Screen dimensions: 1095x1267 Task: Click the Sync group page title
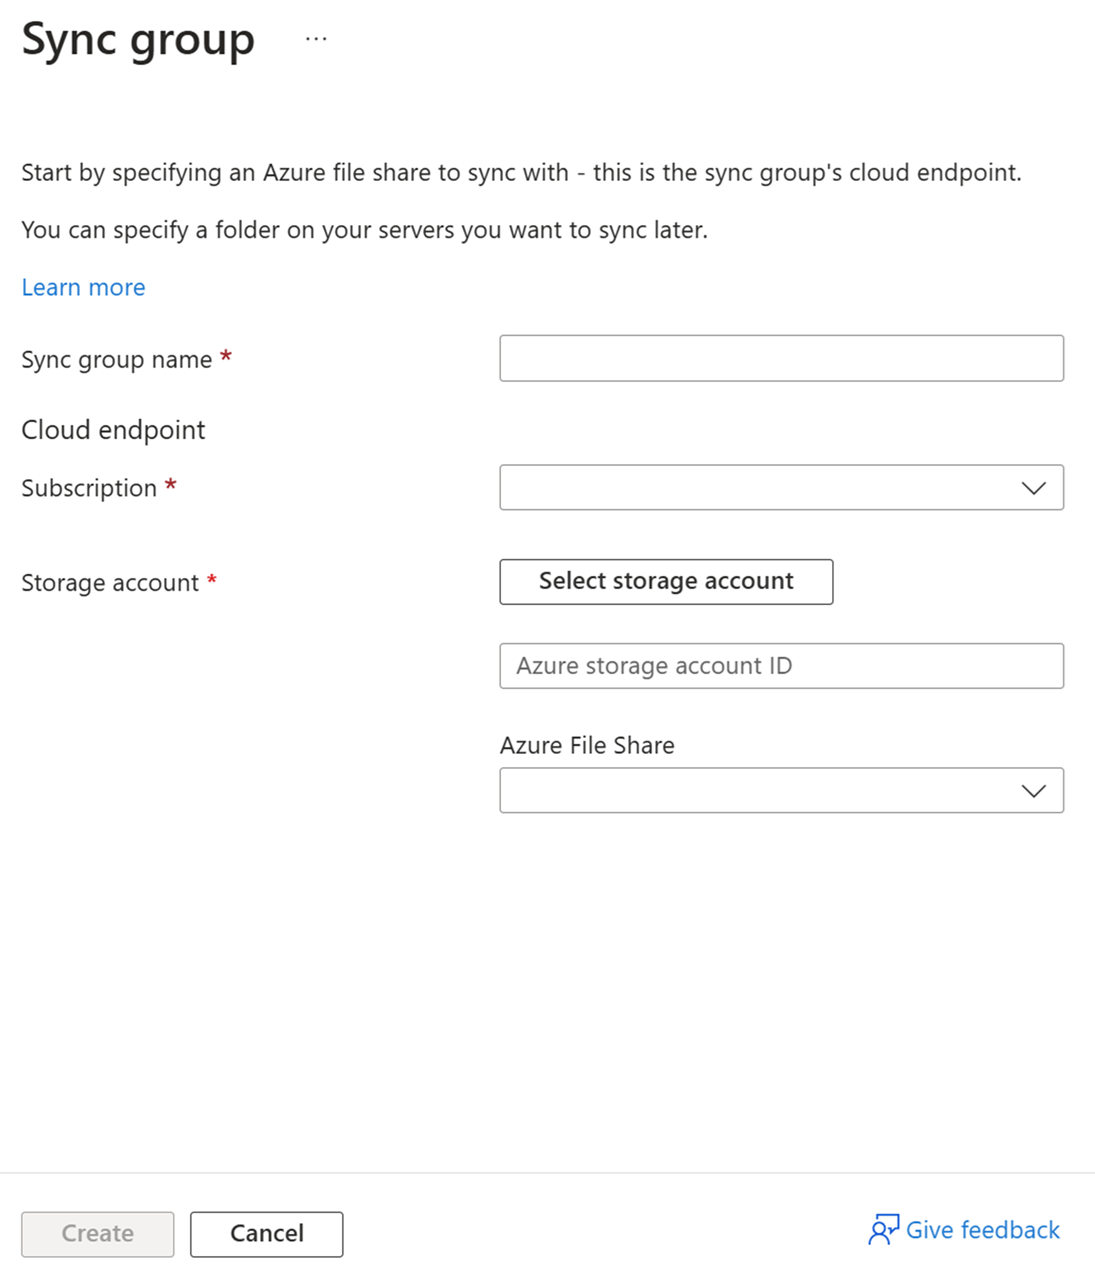tap(137, 40)
